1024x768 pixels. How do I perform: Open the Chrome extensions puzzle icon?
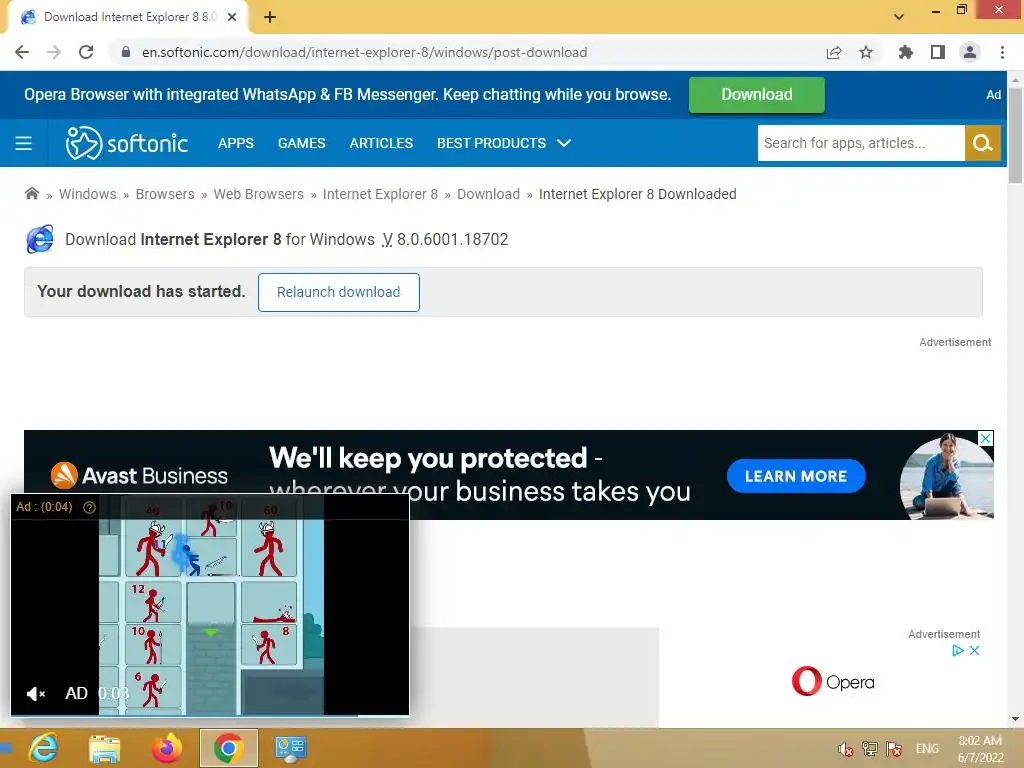point(906,52)
